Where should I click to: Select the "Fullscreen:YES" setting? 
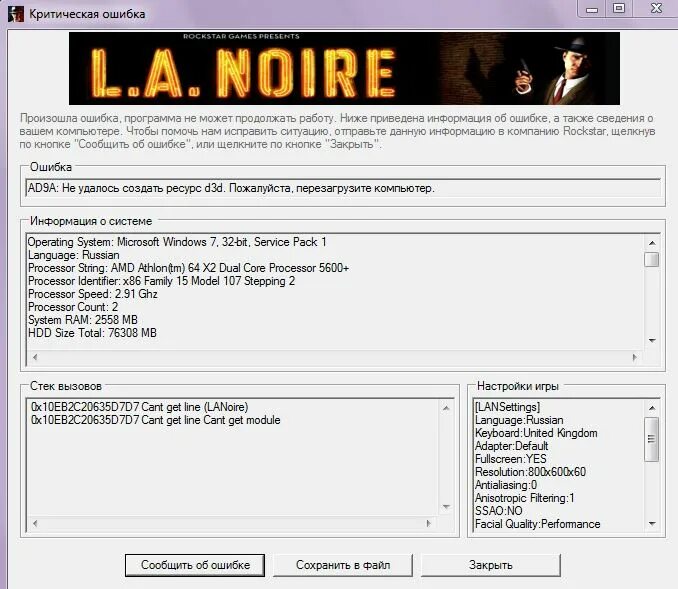511,459
